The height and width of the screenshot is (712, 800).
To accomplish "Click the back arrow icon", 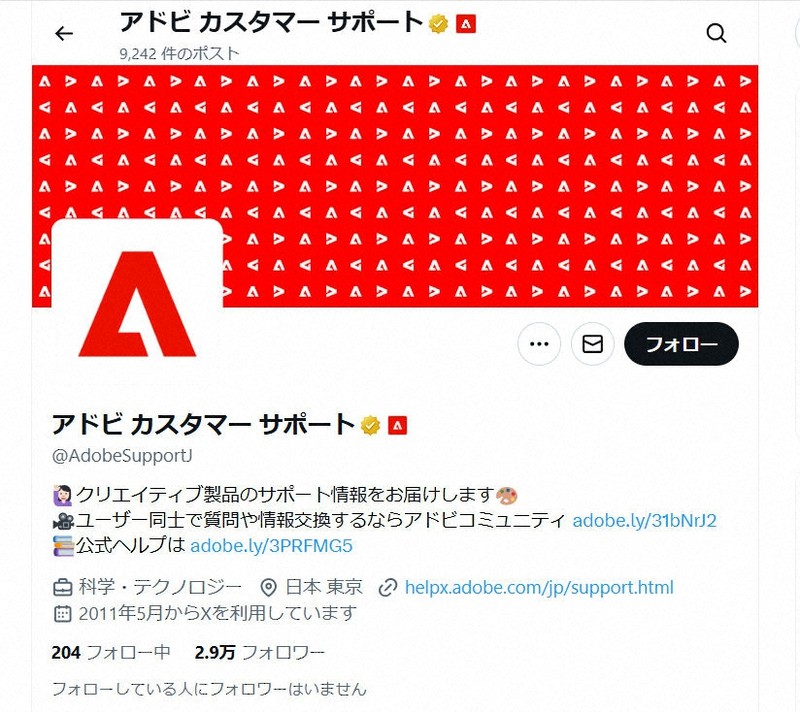I will 64,34.
